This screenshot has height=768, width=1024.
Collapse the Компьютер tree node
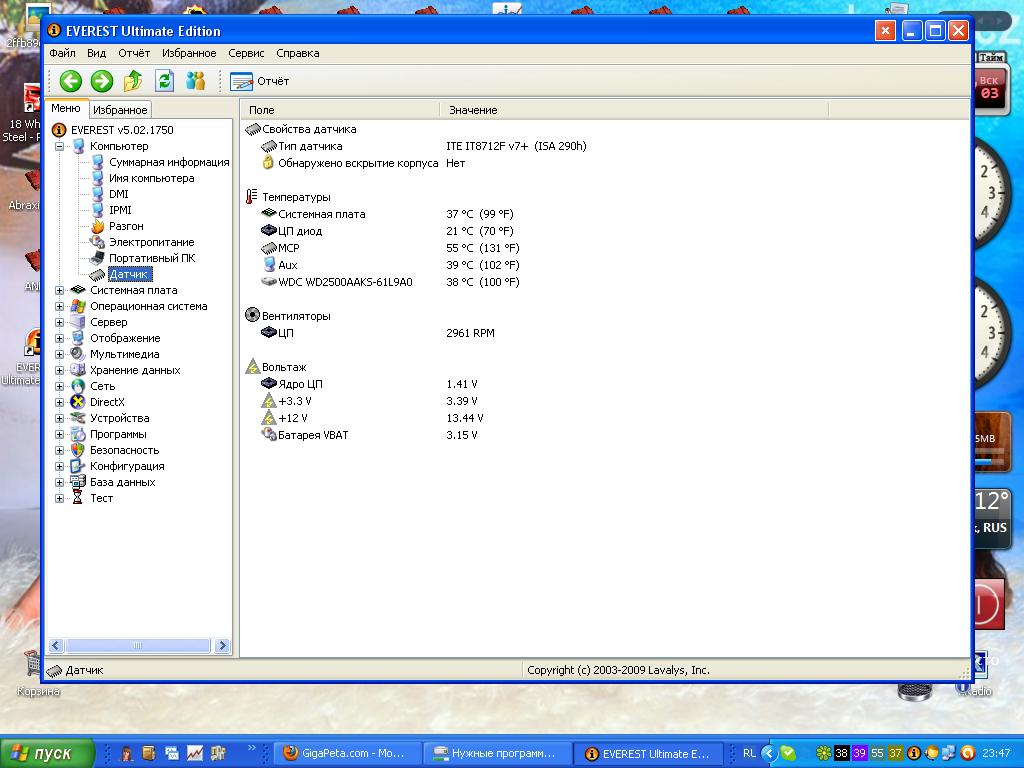[60, 146]
